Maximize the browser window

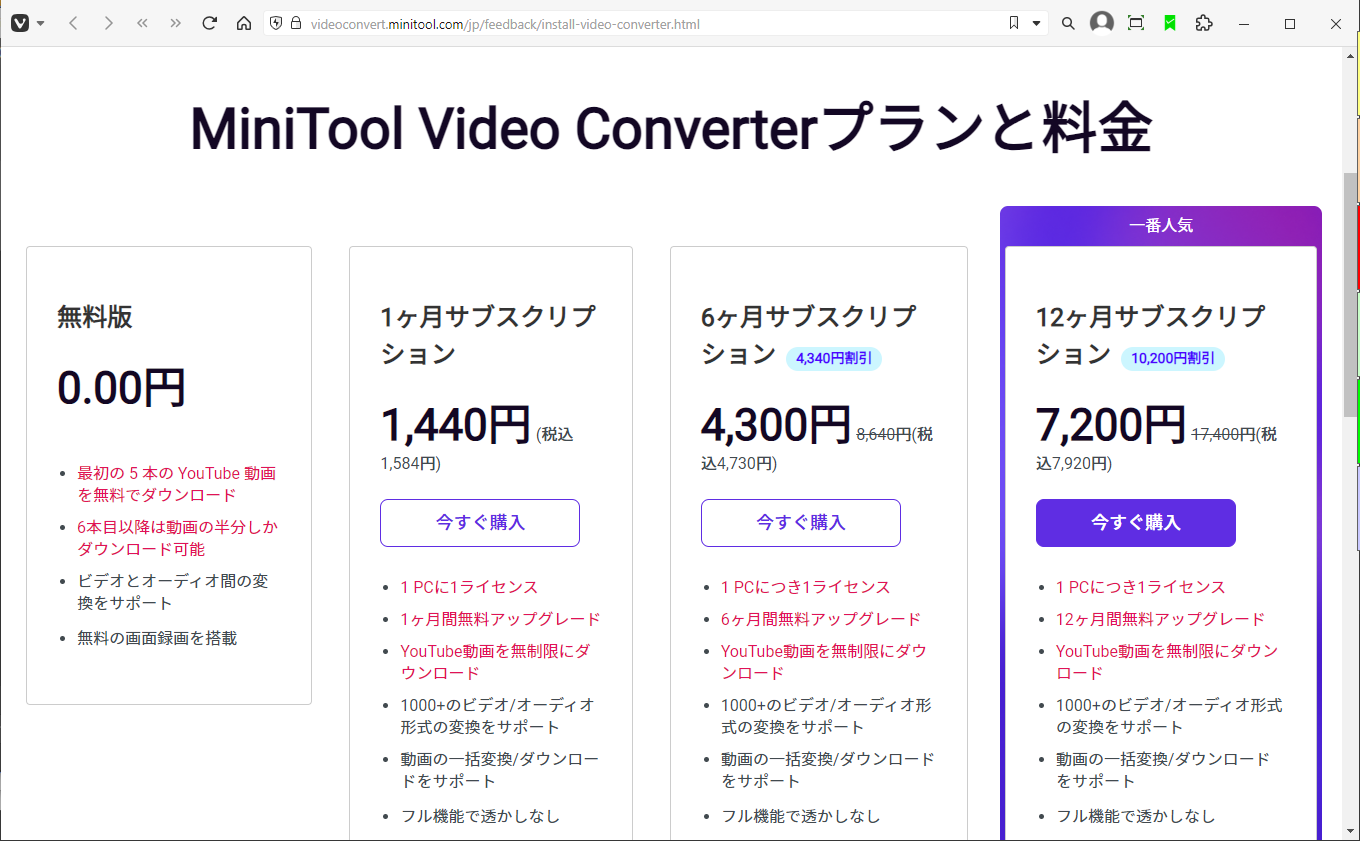pos(1290,23)
